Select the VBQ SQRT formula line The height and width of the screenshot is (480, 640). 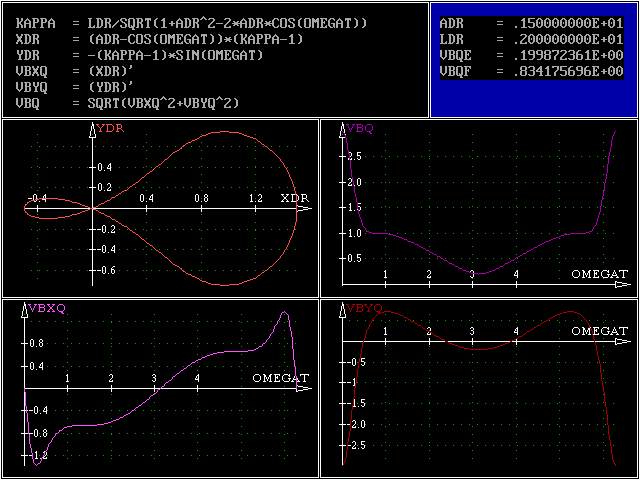pyautogui.click(x=128, y=103)
